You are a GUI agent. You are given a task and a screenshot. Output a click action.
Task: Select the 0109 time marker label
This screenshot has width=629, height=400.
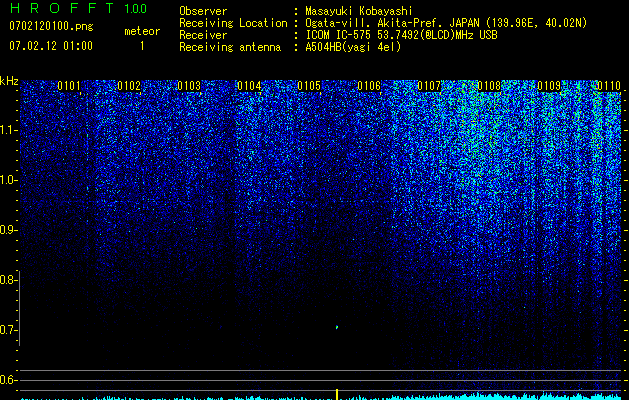pyautogui.click(x=549, y=86)
